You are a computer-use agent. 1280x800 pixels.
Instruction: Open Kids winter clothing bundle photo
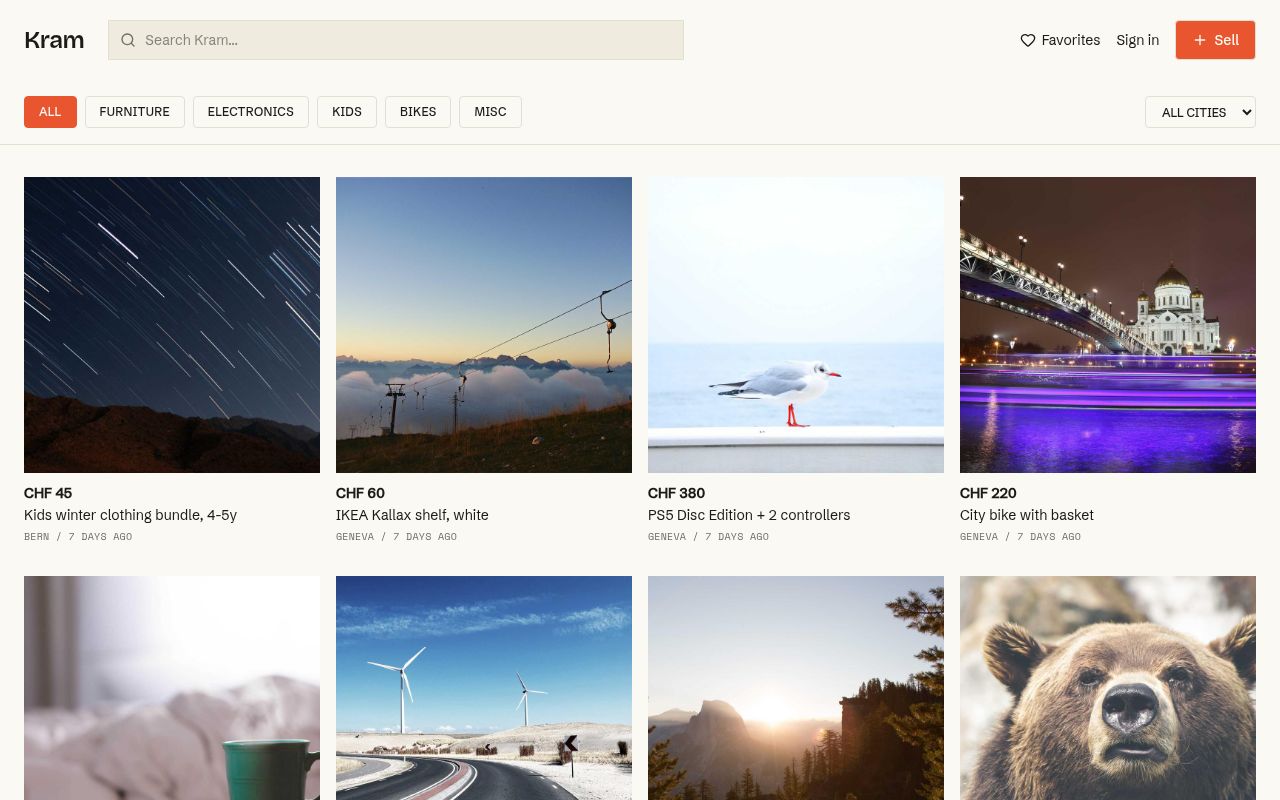(x=172, y=325)
